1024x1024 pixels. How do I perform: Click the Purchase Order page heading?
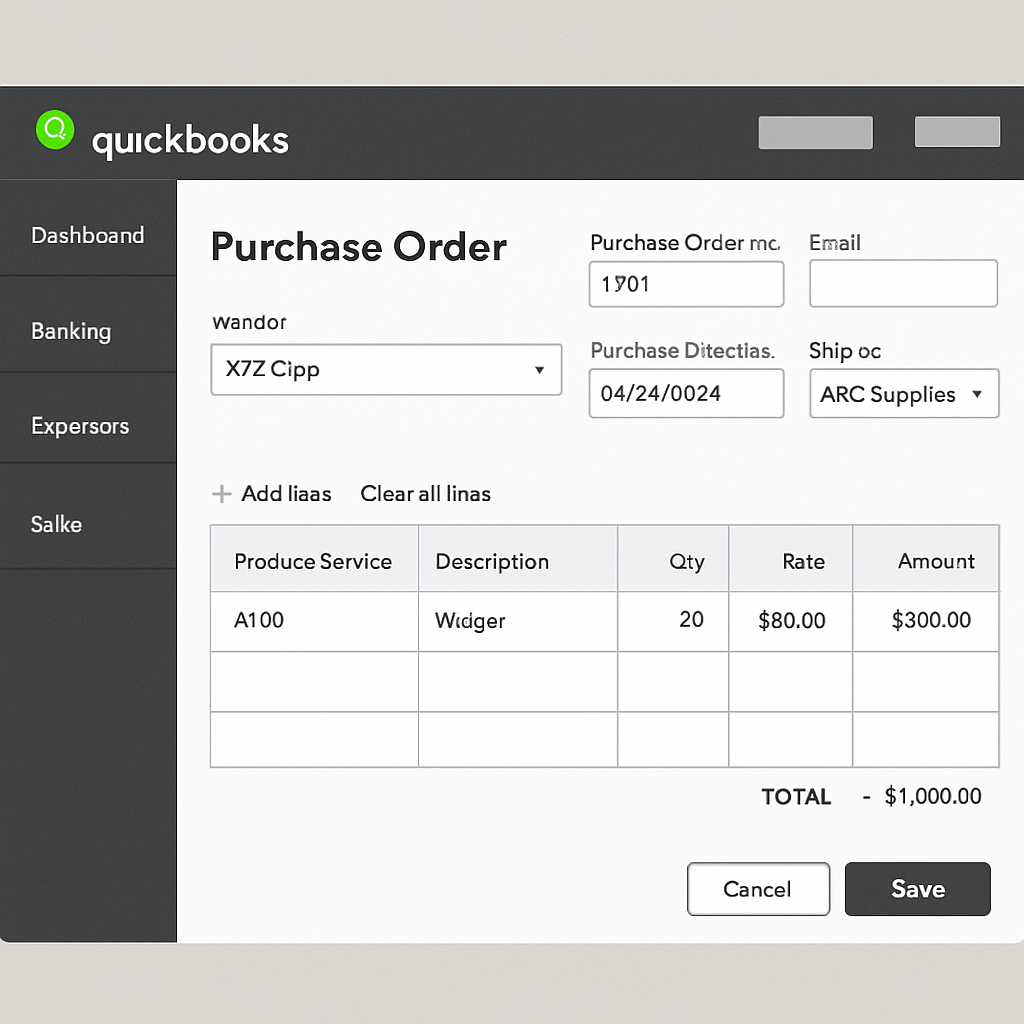tap(359, 247)
